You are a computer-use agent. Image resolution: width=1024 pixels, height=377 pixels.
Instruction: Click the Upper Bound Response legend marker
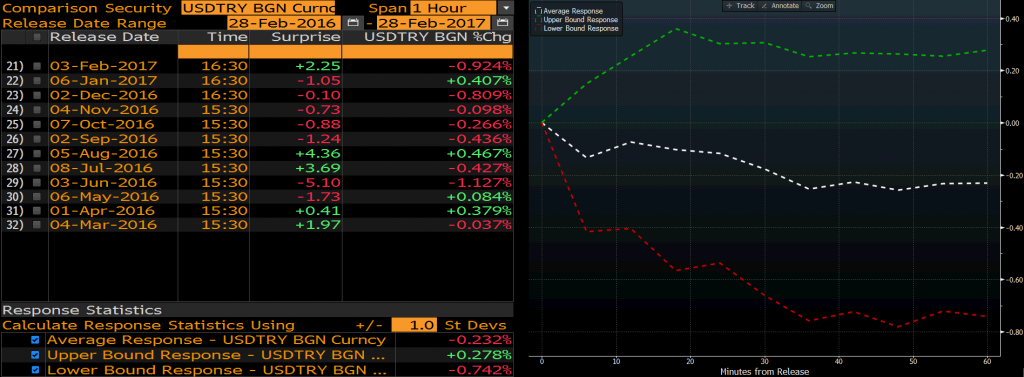click(537, 20)
